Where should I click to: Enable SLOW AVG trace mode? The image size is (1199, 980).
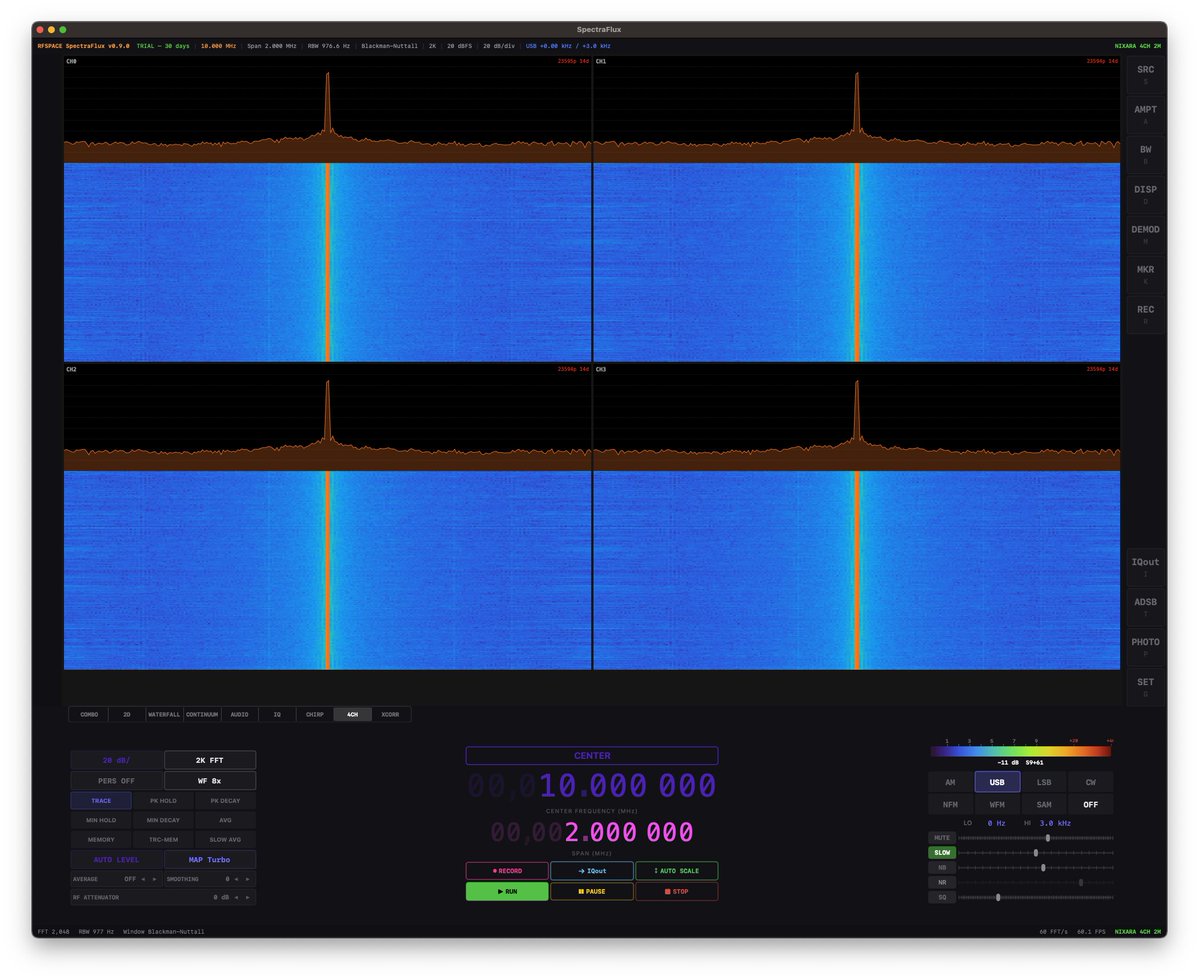[x=225, y=839]
